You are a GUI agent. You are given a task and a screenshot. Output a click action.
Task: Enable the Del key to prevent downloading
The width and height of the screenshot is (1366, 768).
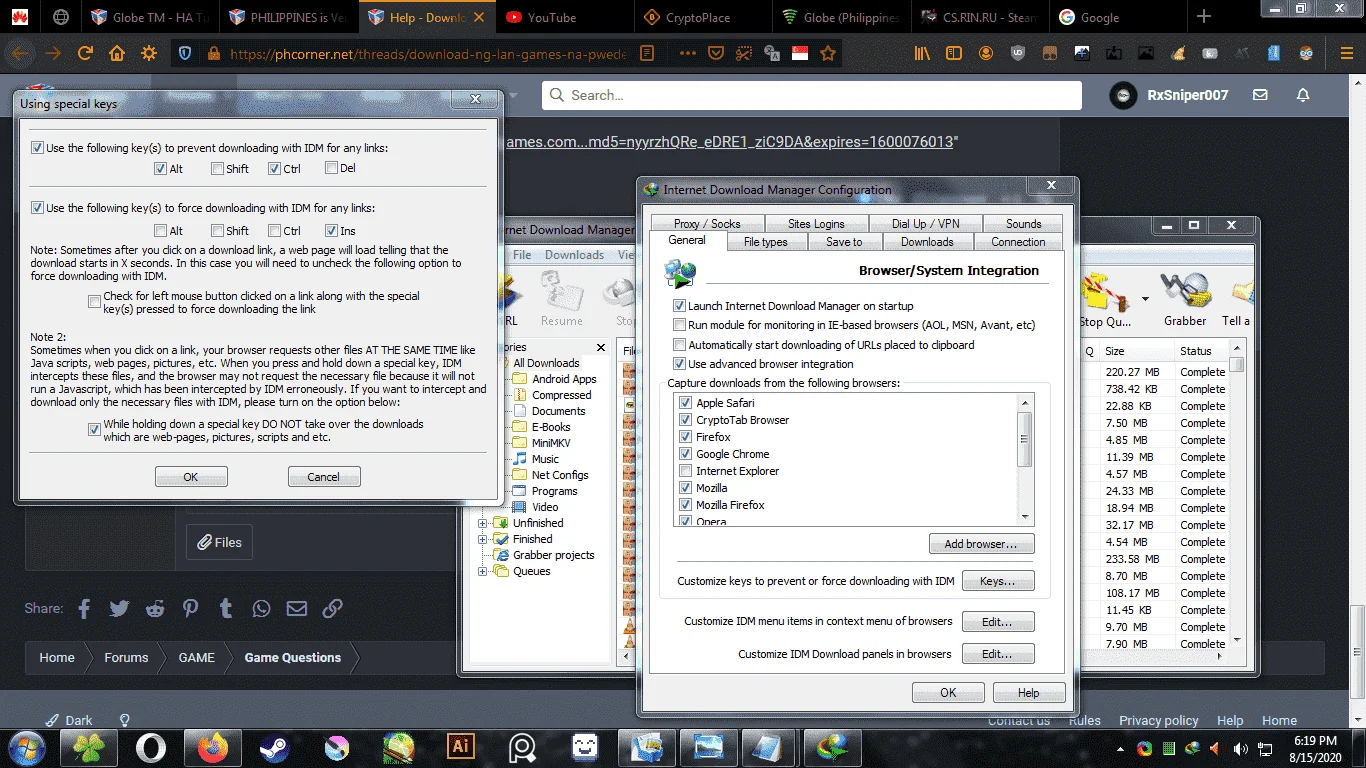(331, 169)
